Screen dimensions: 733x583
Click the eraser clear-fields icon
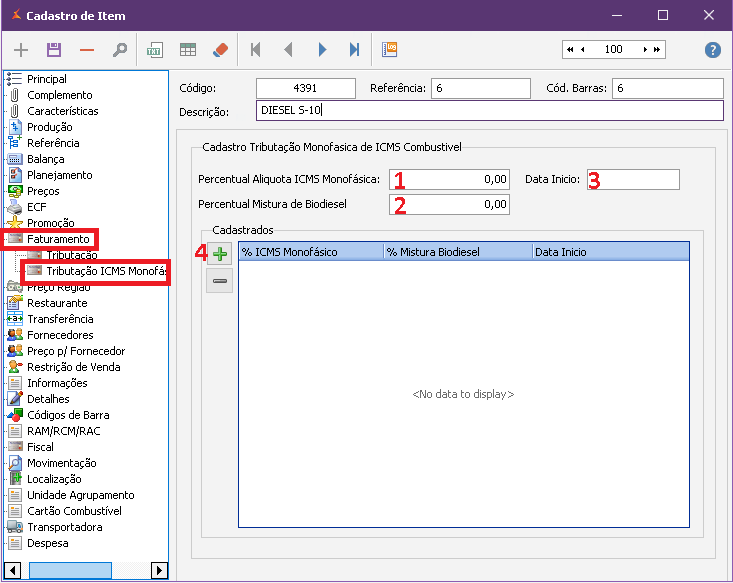(221, 50)
